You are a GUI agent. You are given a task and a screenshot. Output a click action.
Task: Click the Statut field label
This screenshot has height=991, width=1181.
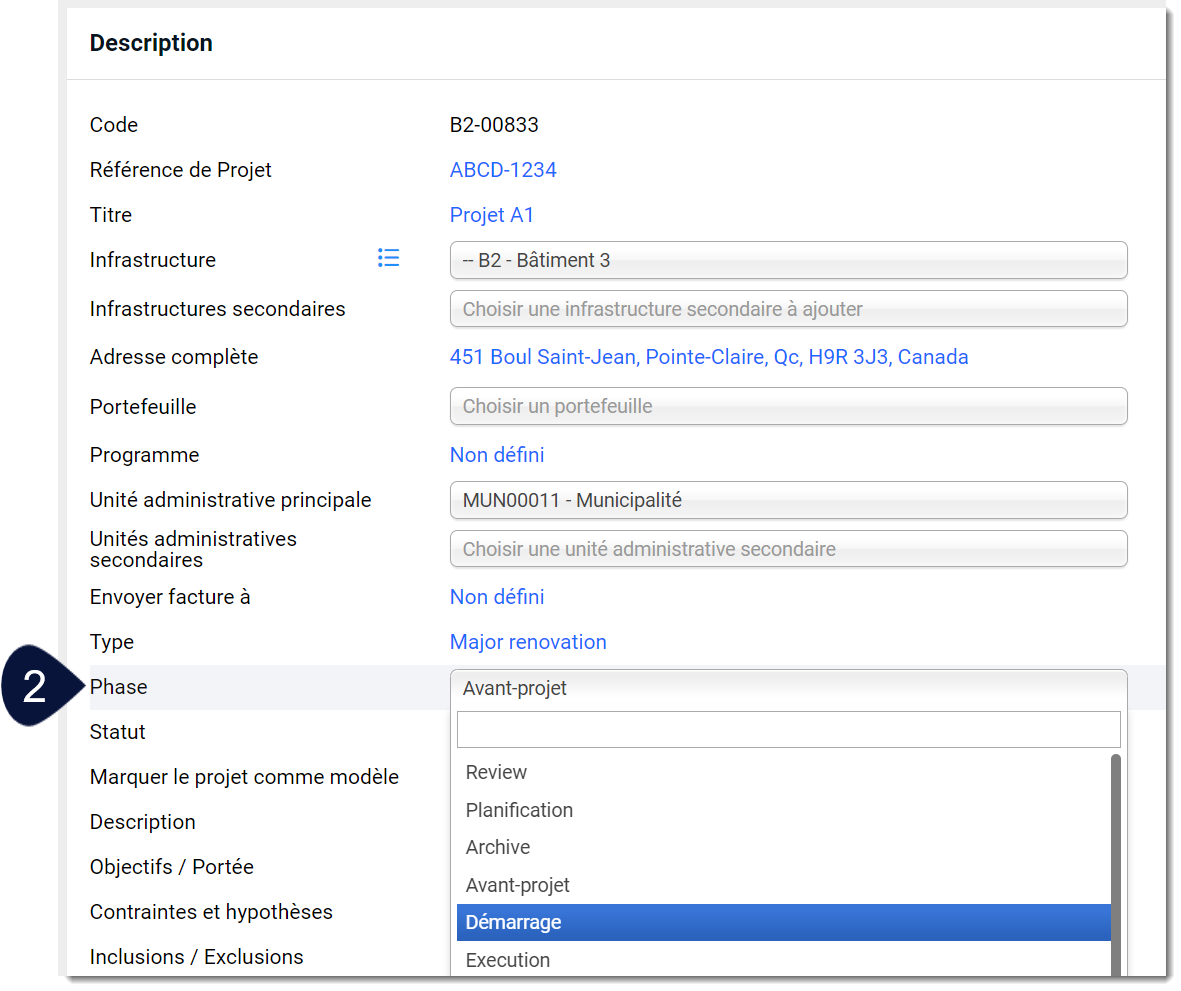click(x=117, y=732)
